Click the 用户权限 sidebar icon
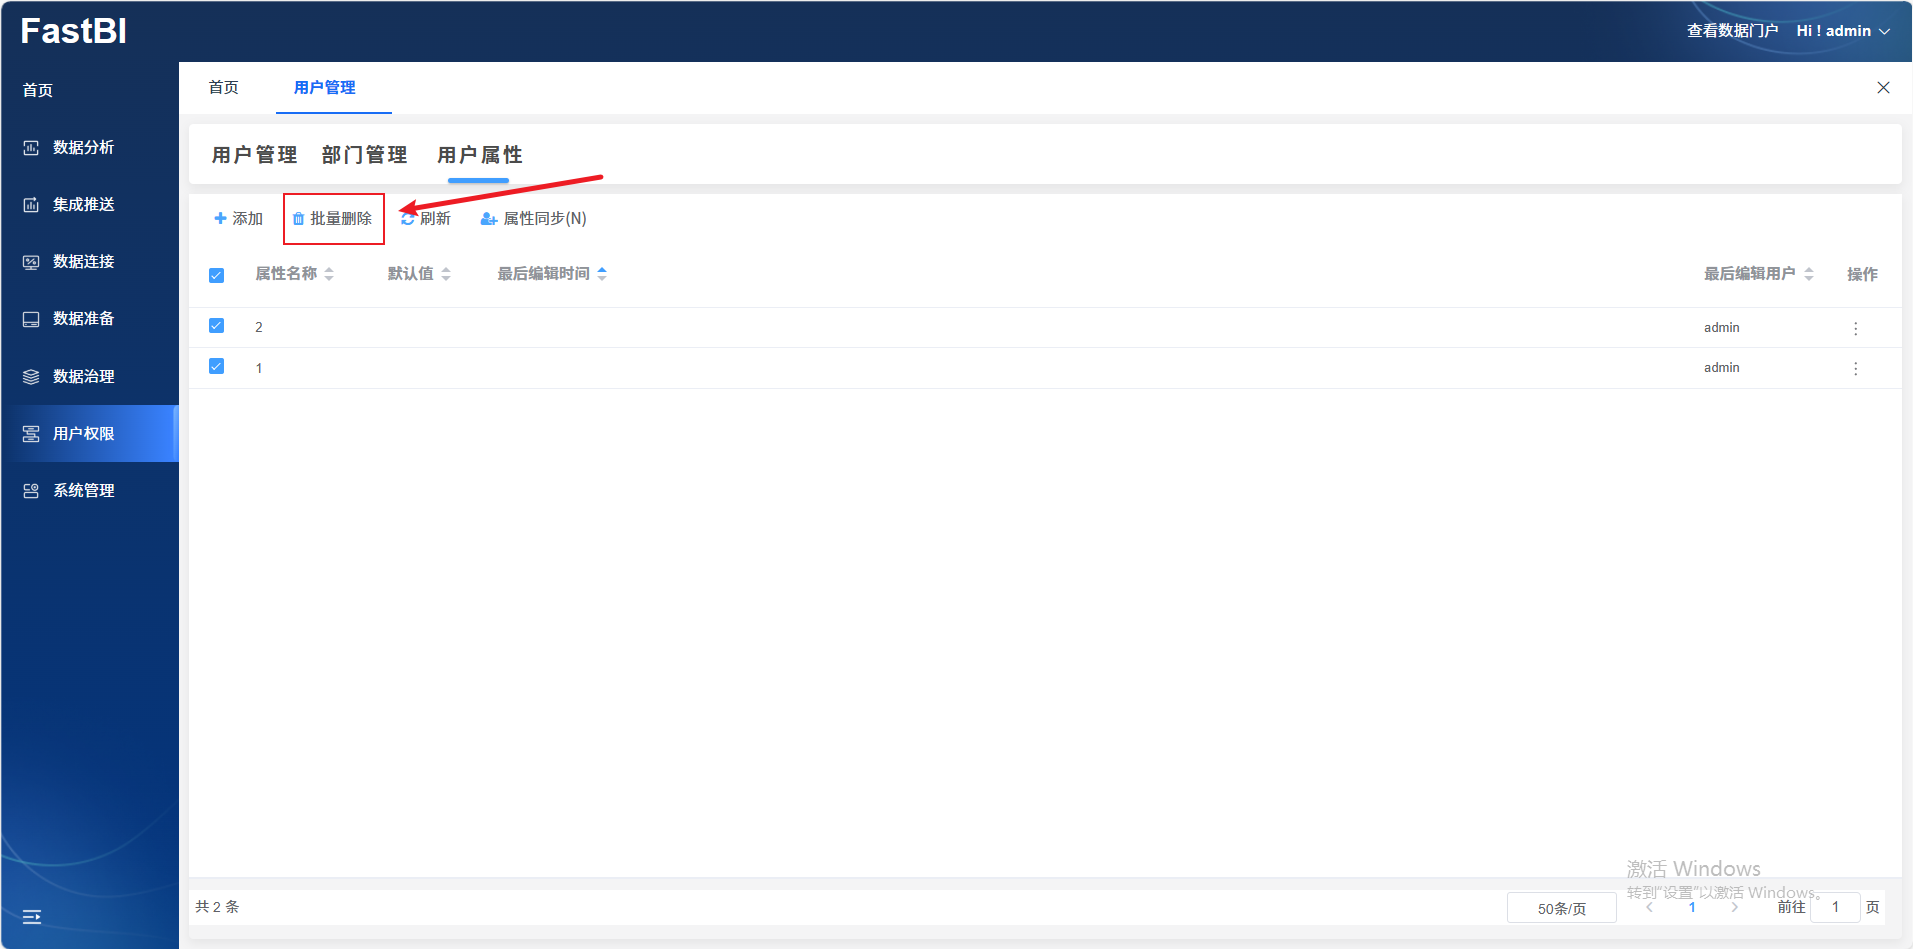 point(31,434)
